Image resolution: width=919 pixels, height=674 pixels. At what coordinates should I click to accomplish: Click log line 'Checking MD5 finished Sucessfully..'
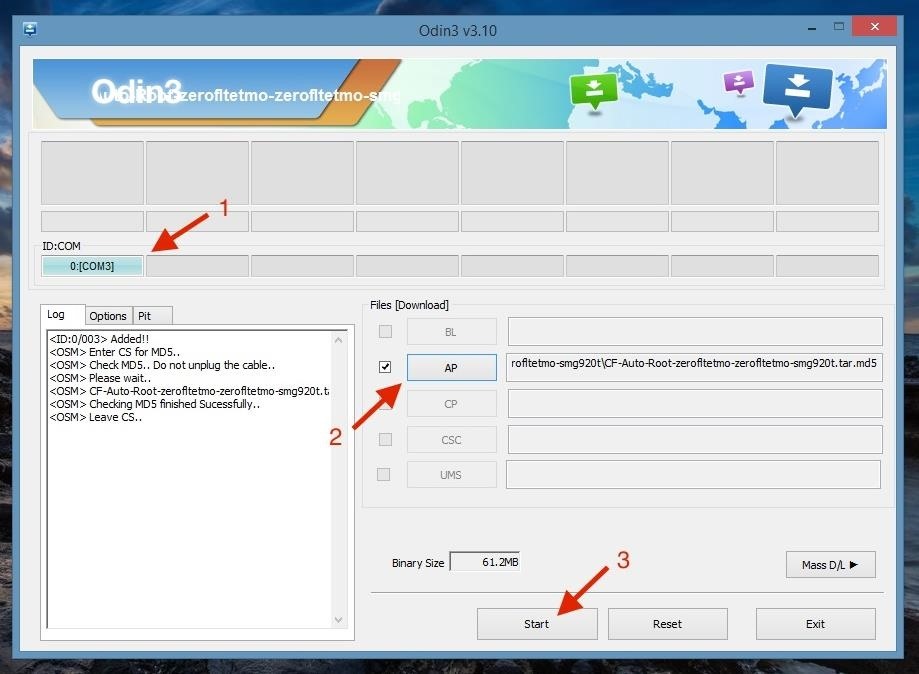tap(155, 404)
